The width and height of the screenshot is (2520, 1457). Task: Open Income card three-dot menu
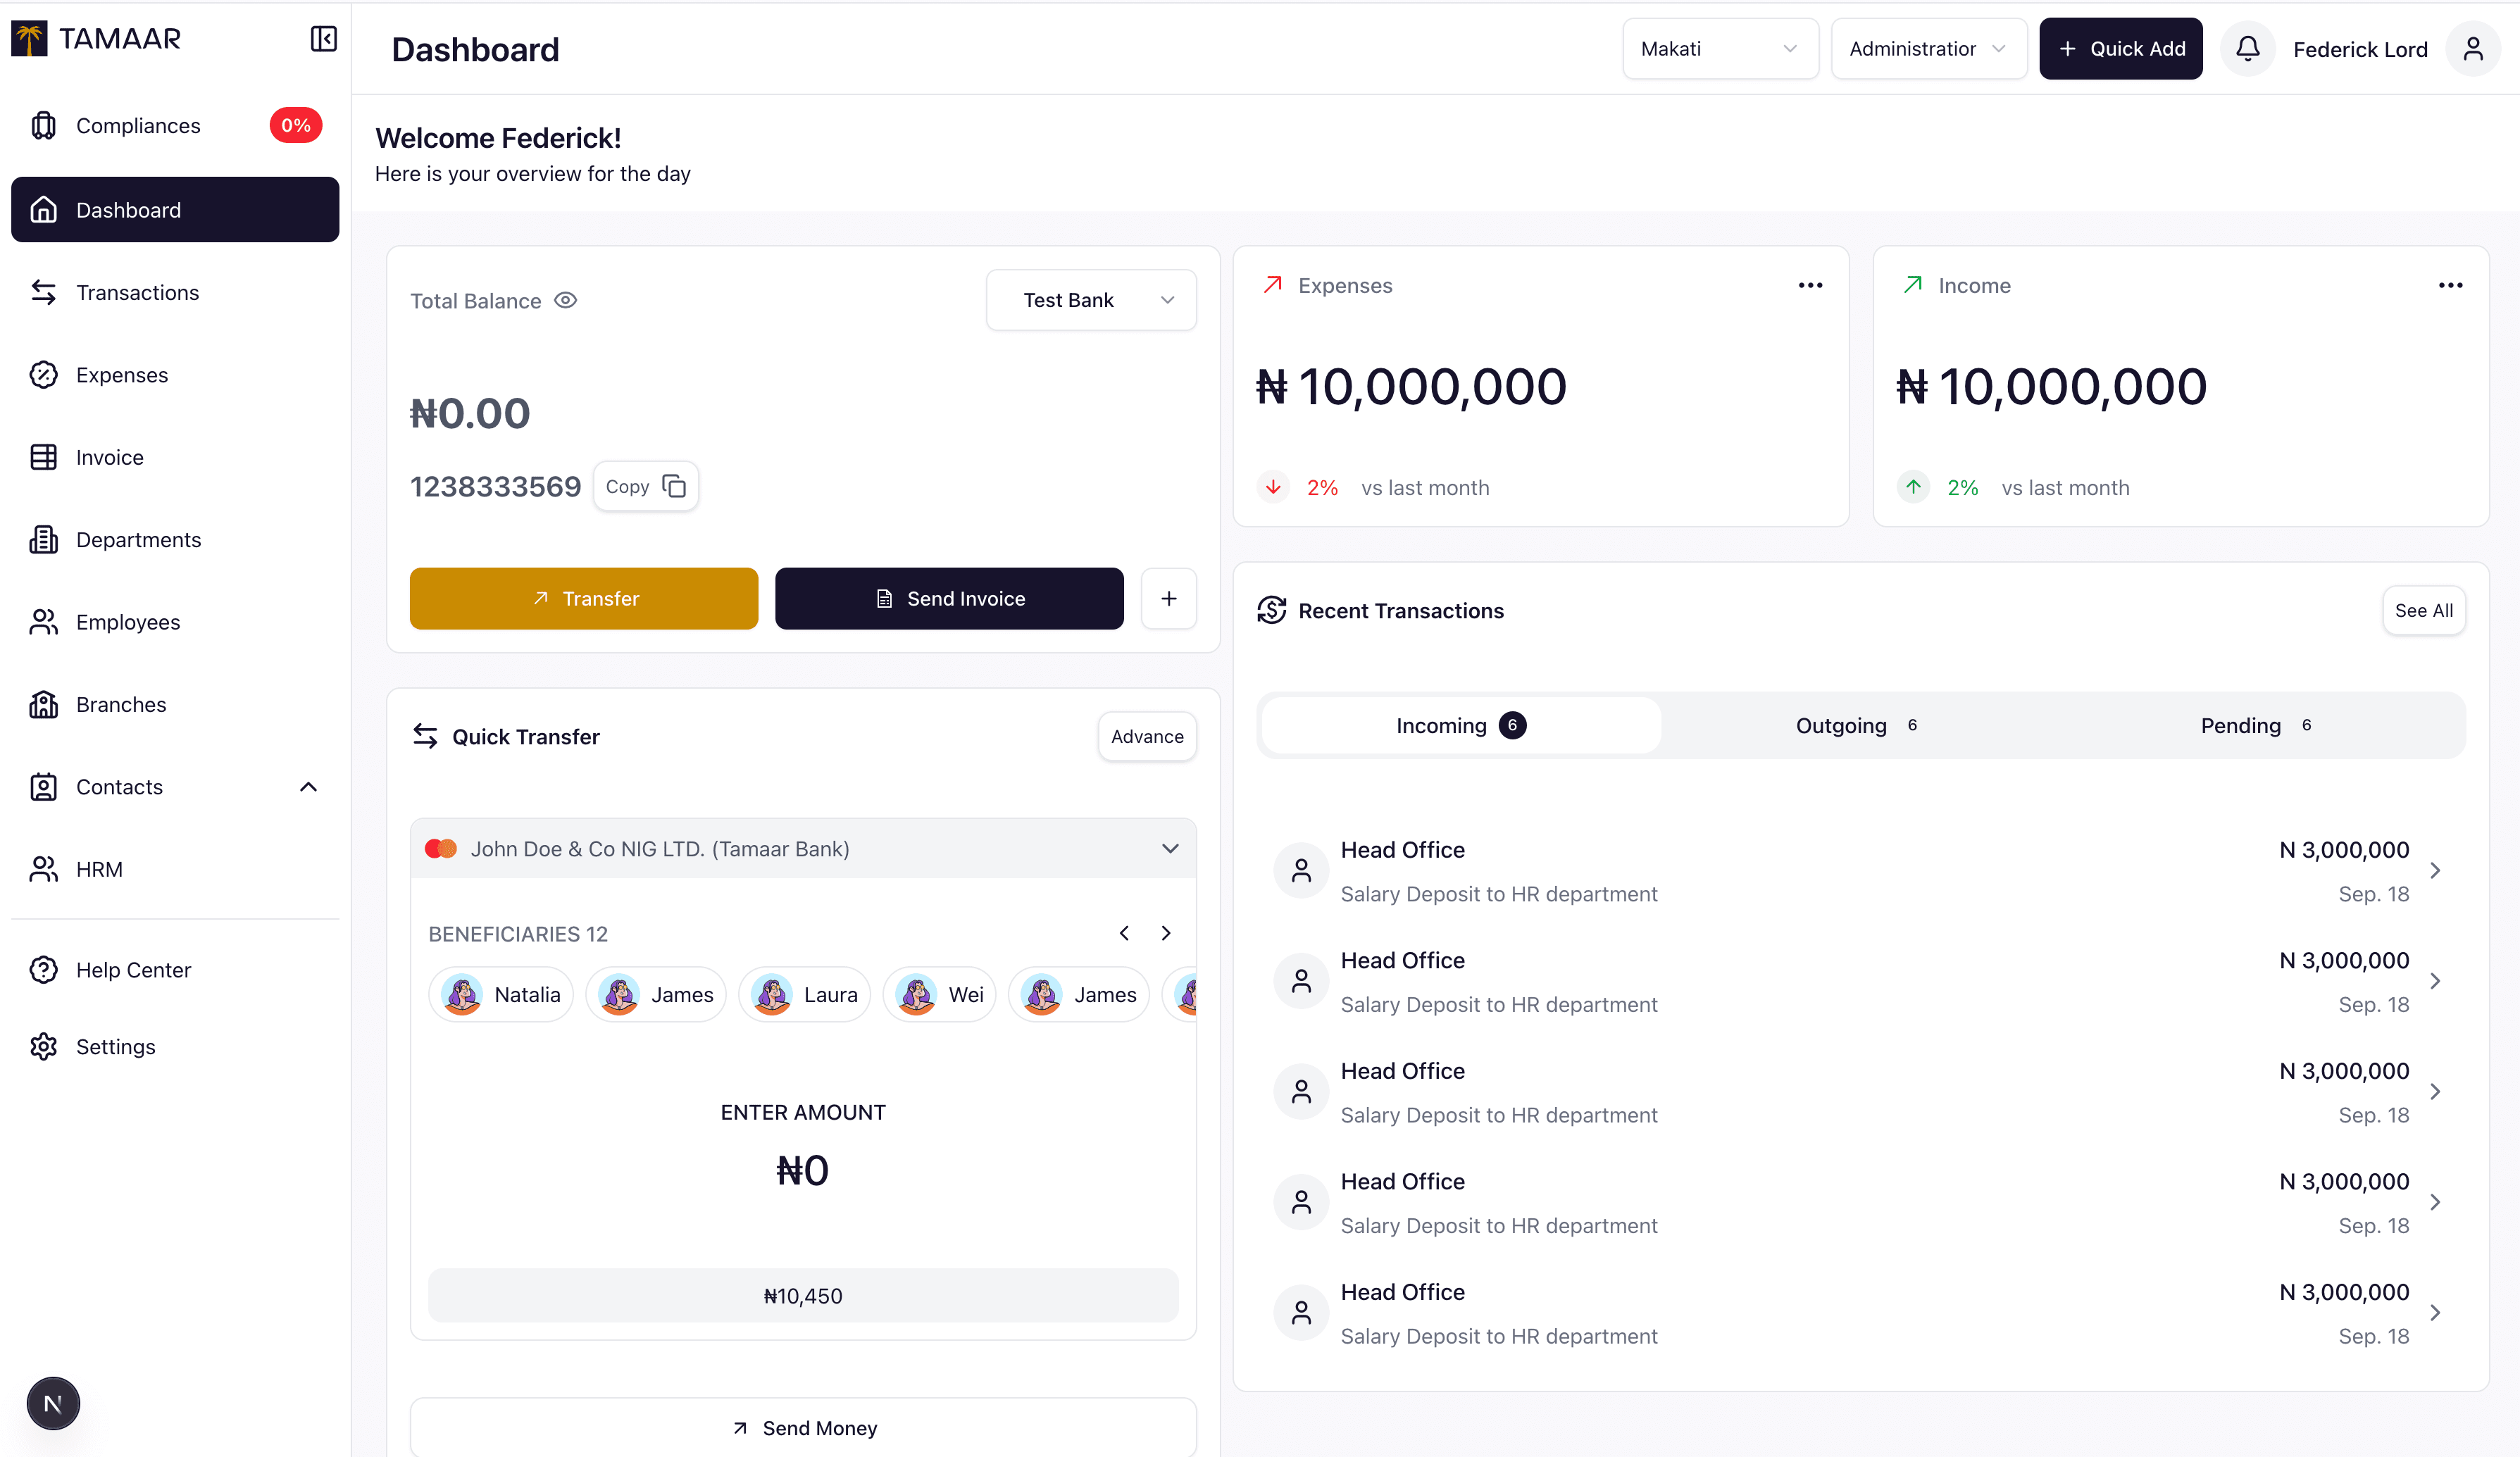coord(2450,286)
